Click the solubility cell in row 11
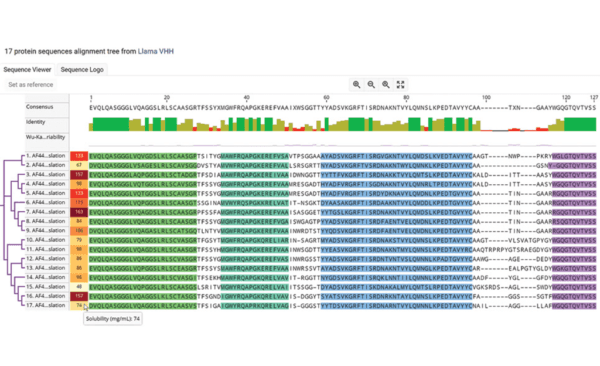Image resolution: width=600 pixels, height=366 pixels. pyautogui.click(x=79, y=249)
